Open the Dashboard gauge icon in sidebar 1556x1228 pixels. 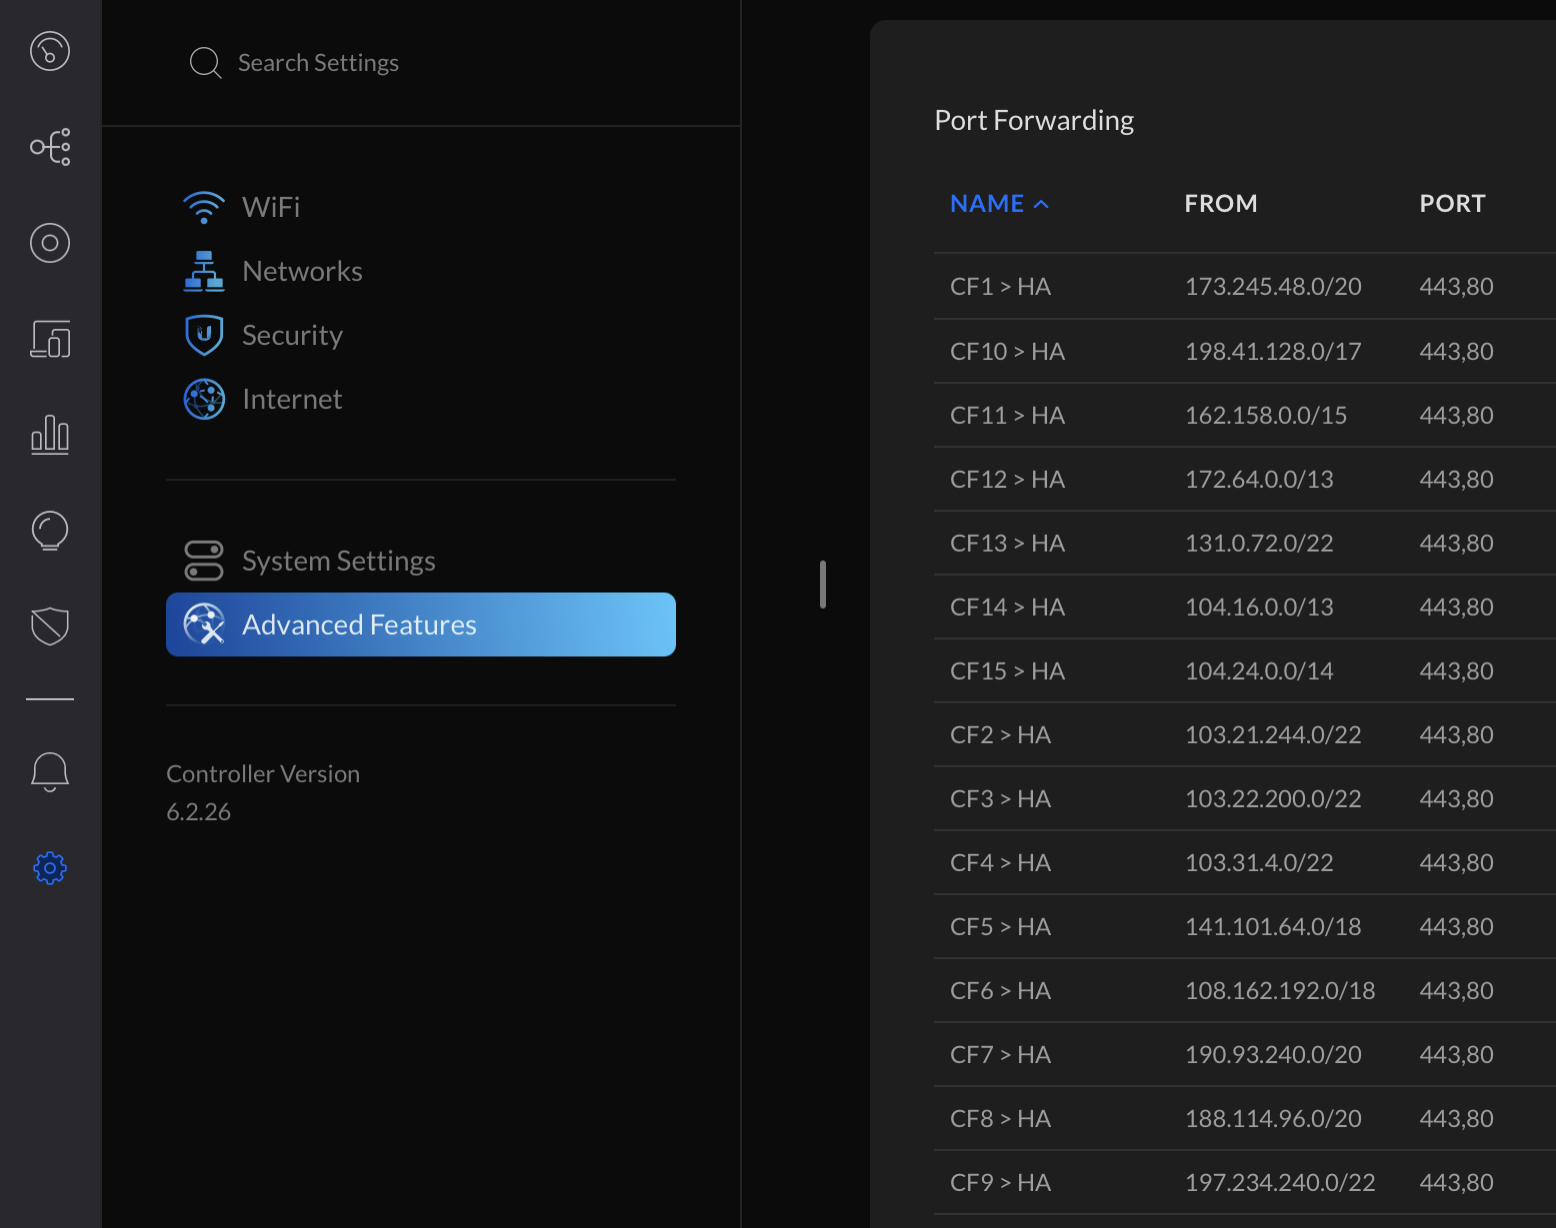click(50, 51)
